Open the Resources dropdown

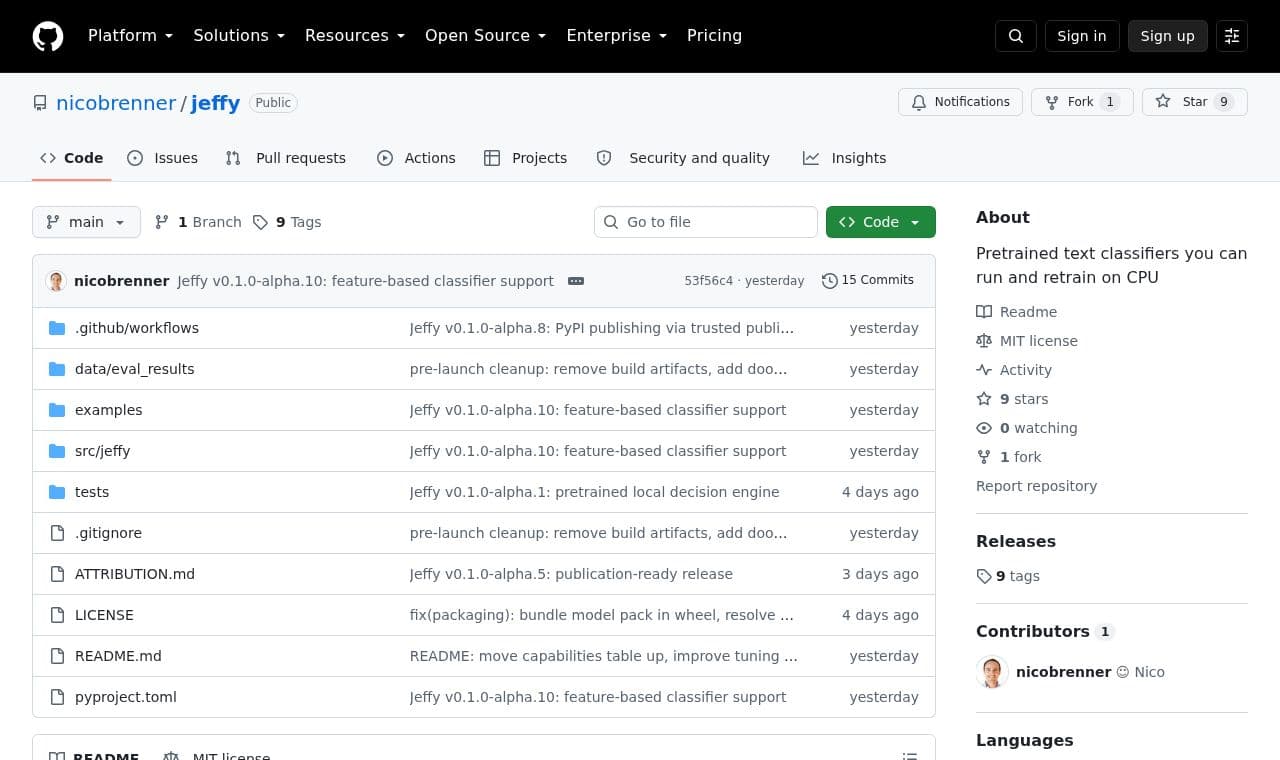pyautogui.click(x=354, y=36)
